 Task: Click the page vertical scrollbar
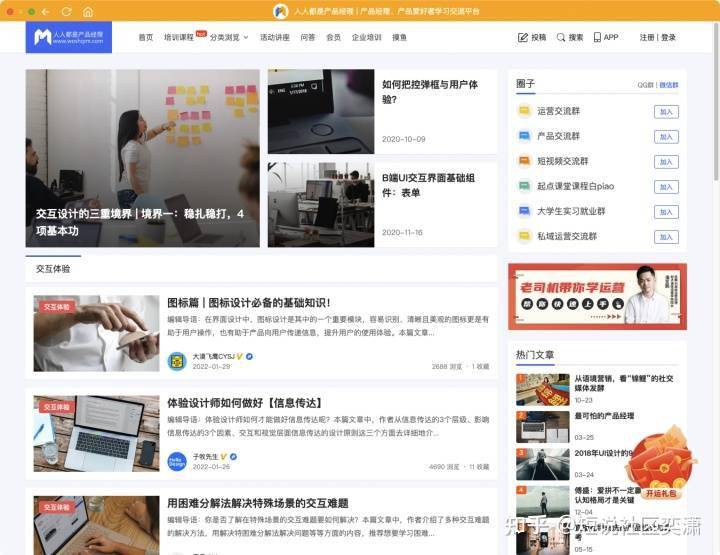coord(717,101)
